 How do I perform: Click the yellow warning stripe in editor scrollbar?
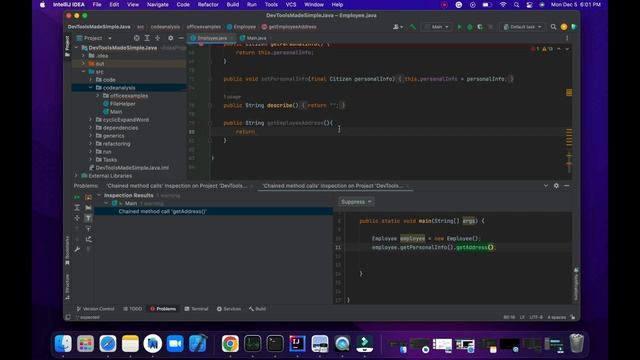point(569,93)
